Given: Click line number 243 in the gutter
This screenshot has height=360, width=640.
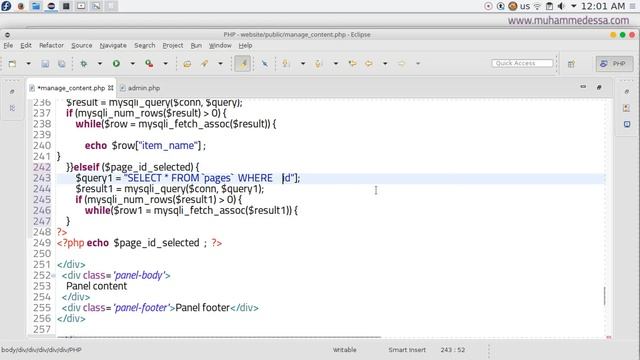Looking at the screenshot, I should click(x=42, y=178).
